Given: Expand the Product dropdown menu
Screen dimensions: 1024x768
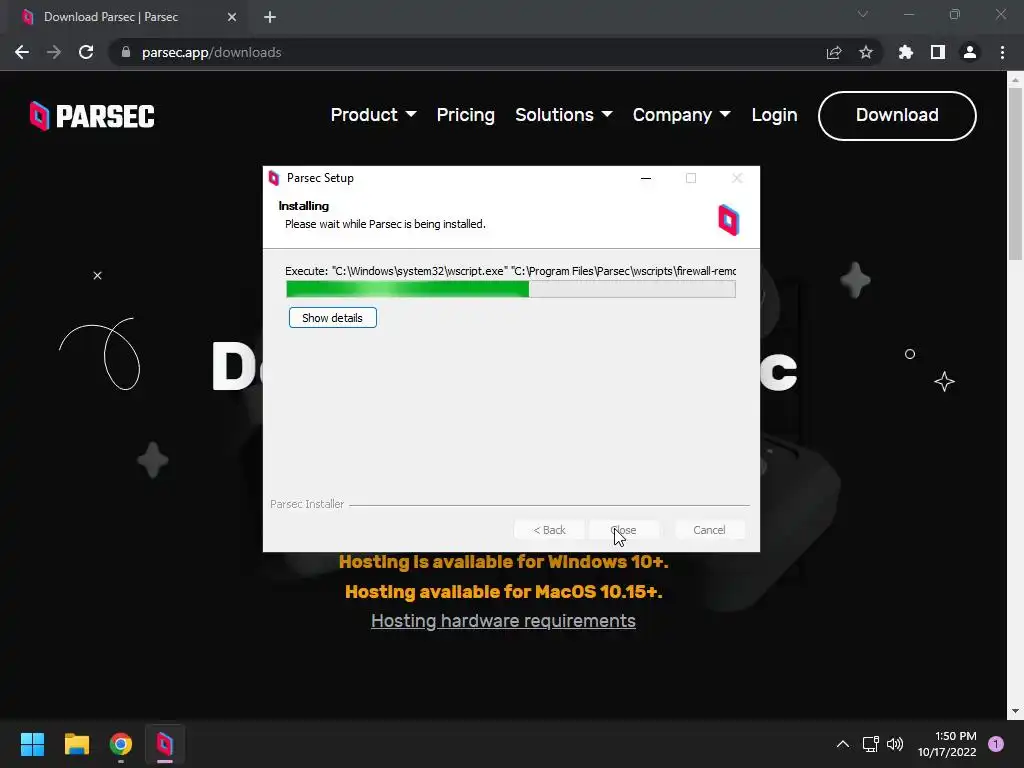Looking at the screenshot, I should pos(374,115).
